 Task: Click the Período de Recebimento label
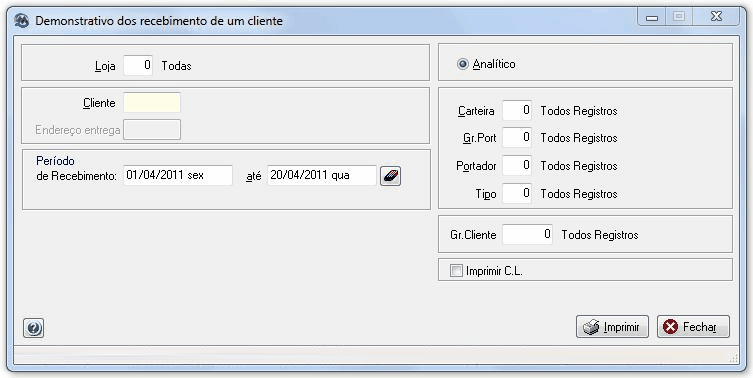(x=76, y=168)
